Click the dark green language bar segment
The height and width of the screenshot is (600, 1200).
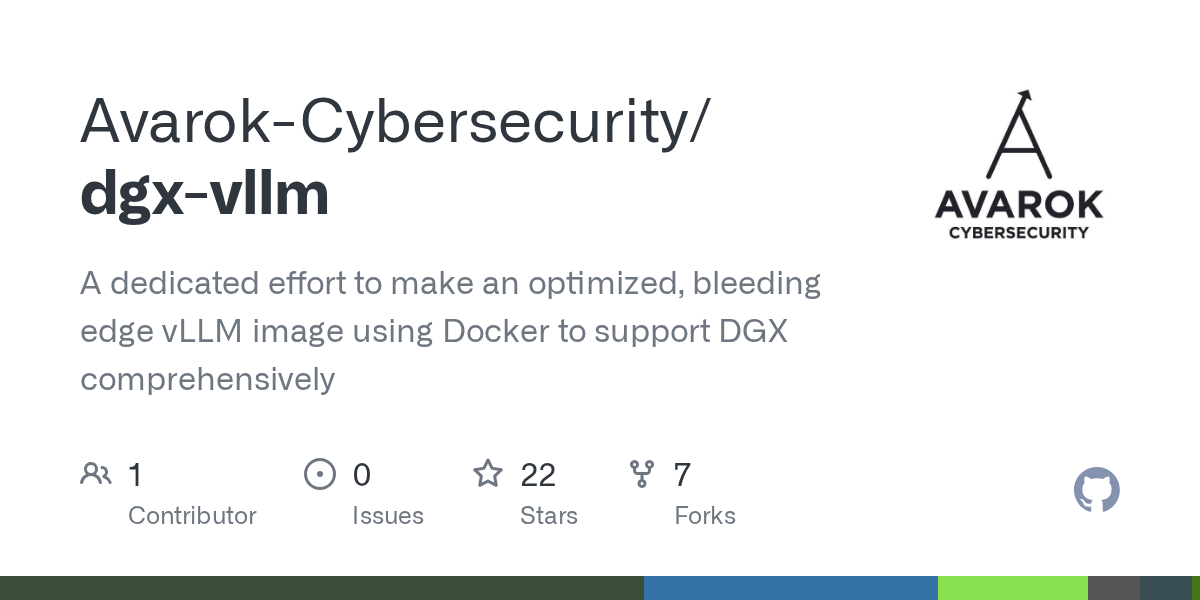[320, 588]
